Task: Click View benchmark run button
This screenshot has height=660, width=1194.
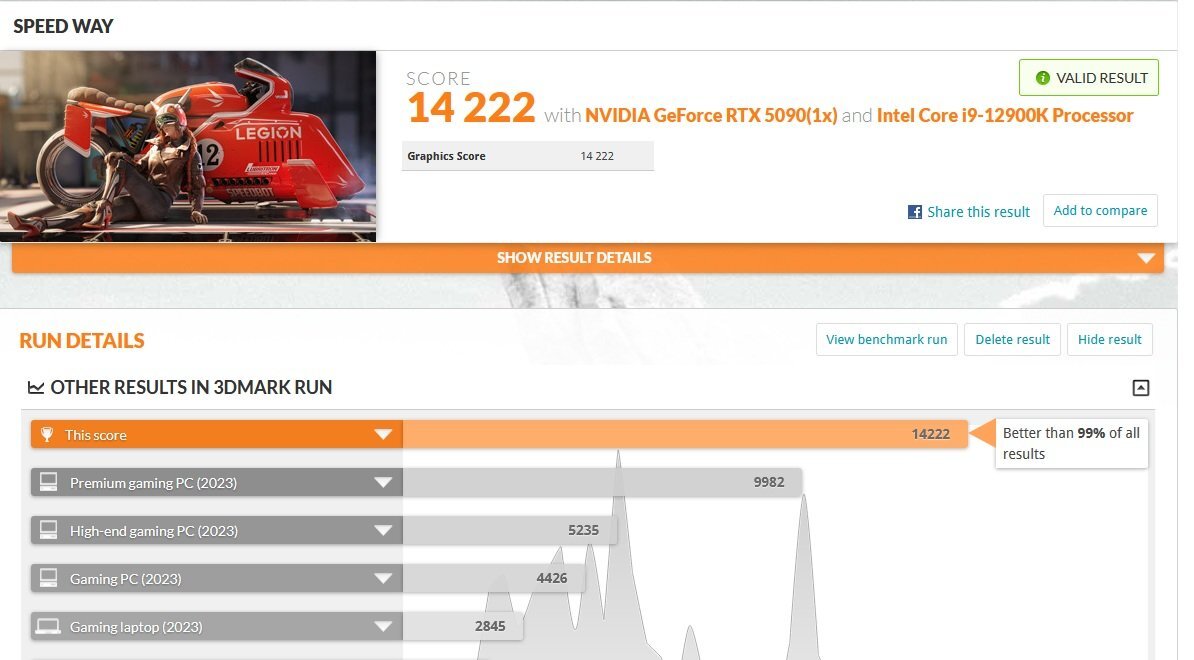Action: tap(886, 340)
